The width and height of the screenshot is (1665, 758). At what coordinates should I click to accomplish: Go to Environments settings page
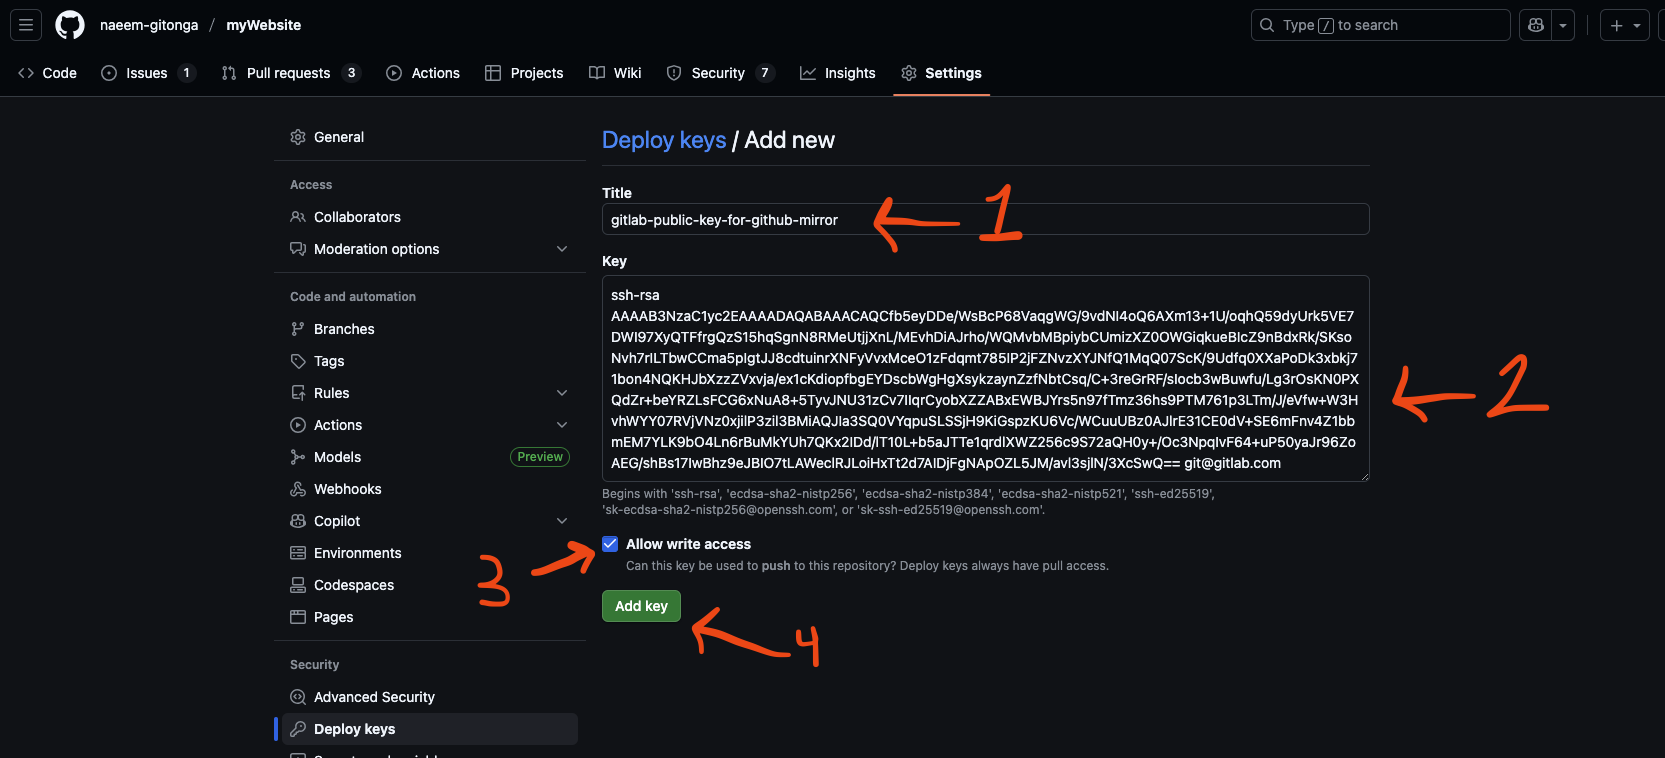click(357, 553)
